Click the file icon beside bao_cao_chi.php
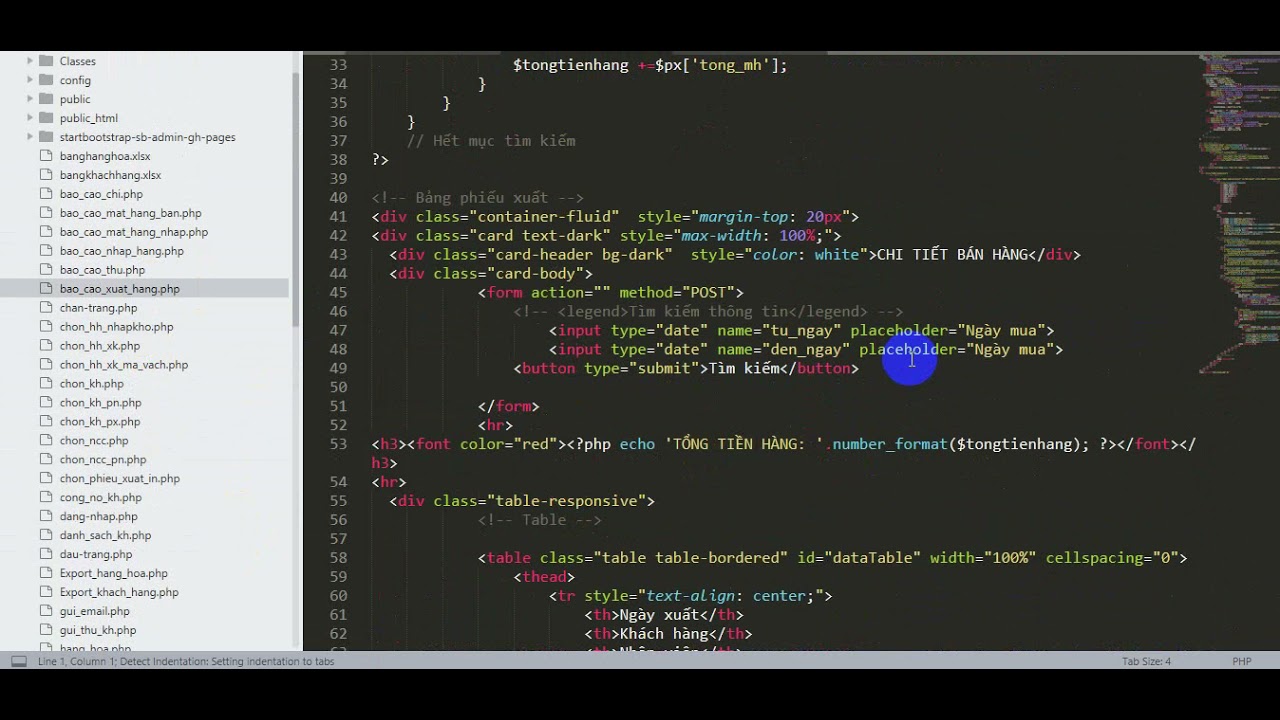Image resolution: width=1280 pixels, height=720 pixels. pos(46,194)
